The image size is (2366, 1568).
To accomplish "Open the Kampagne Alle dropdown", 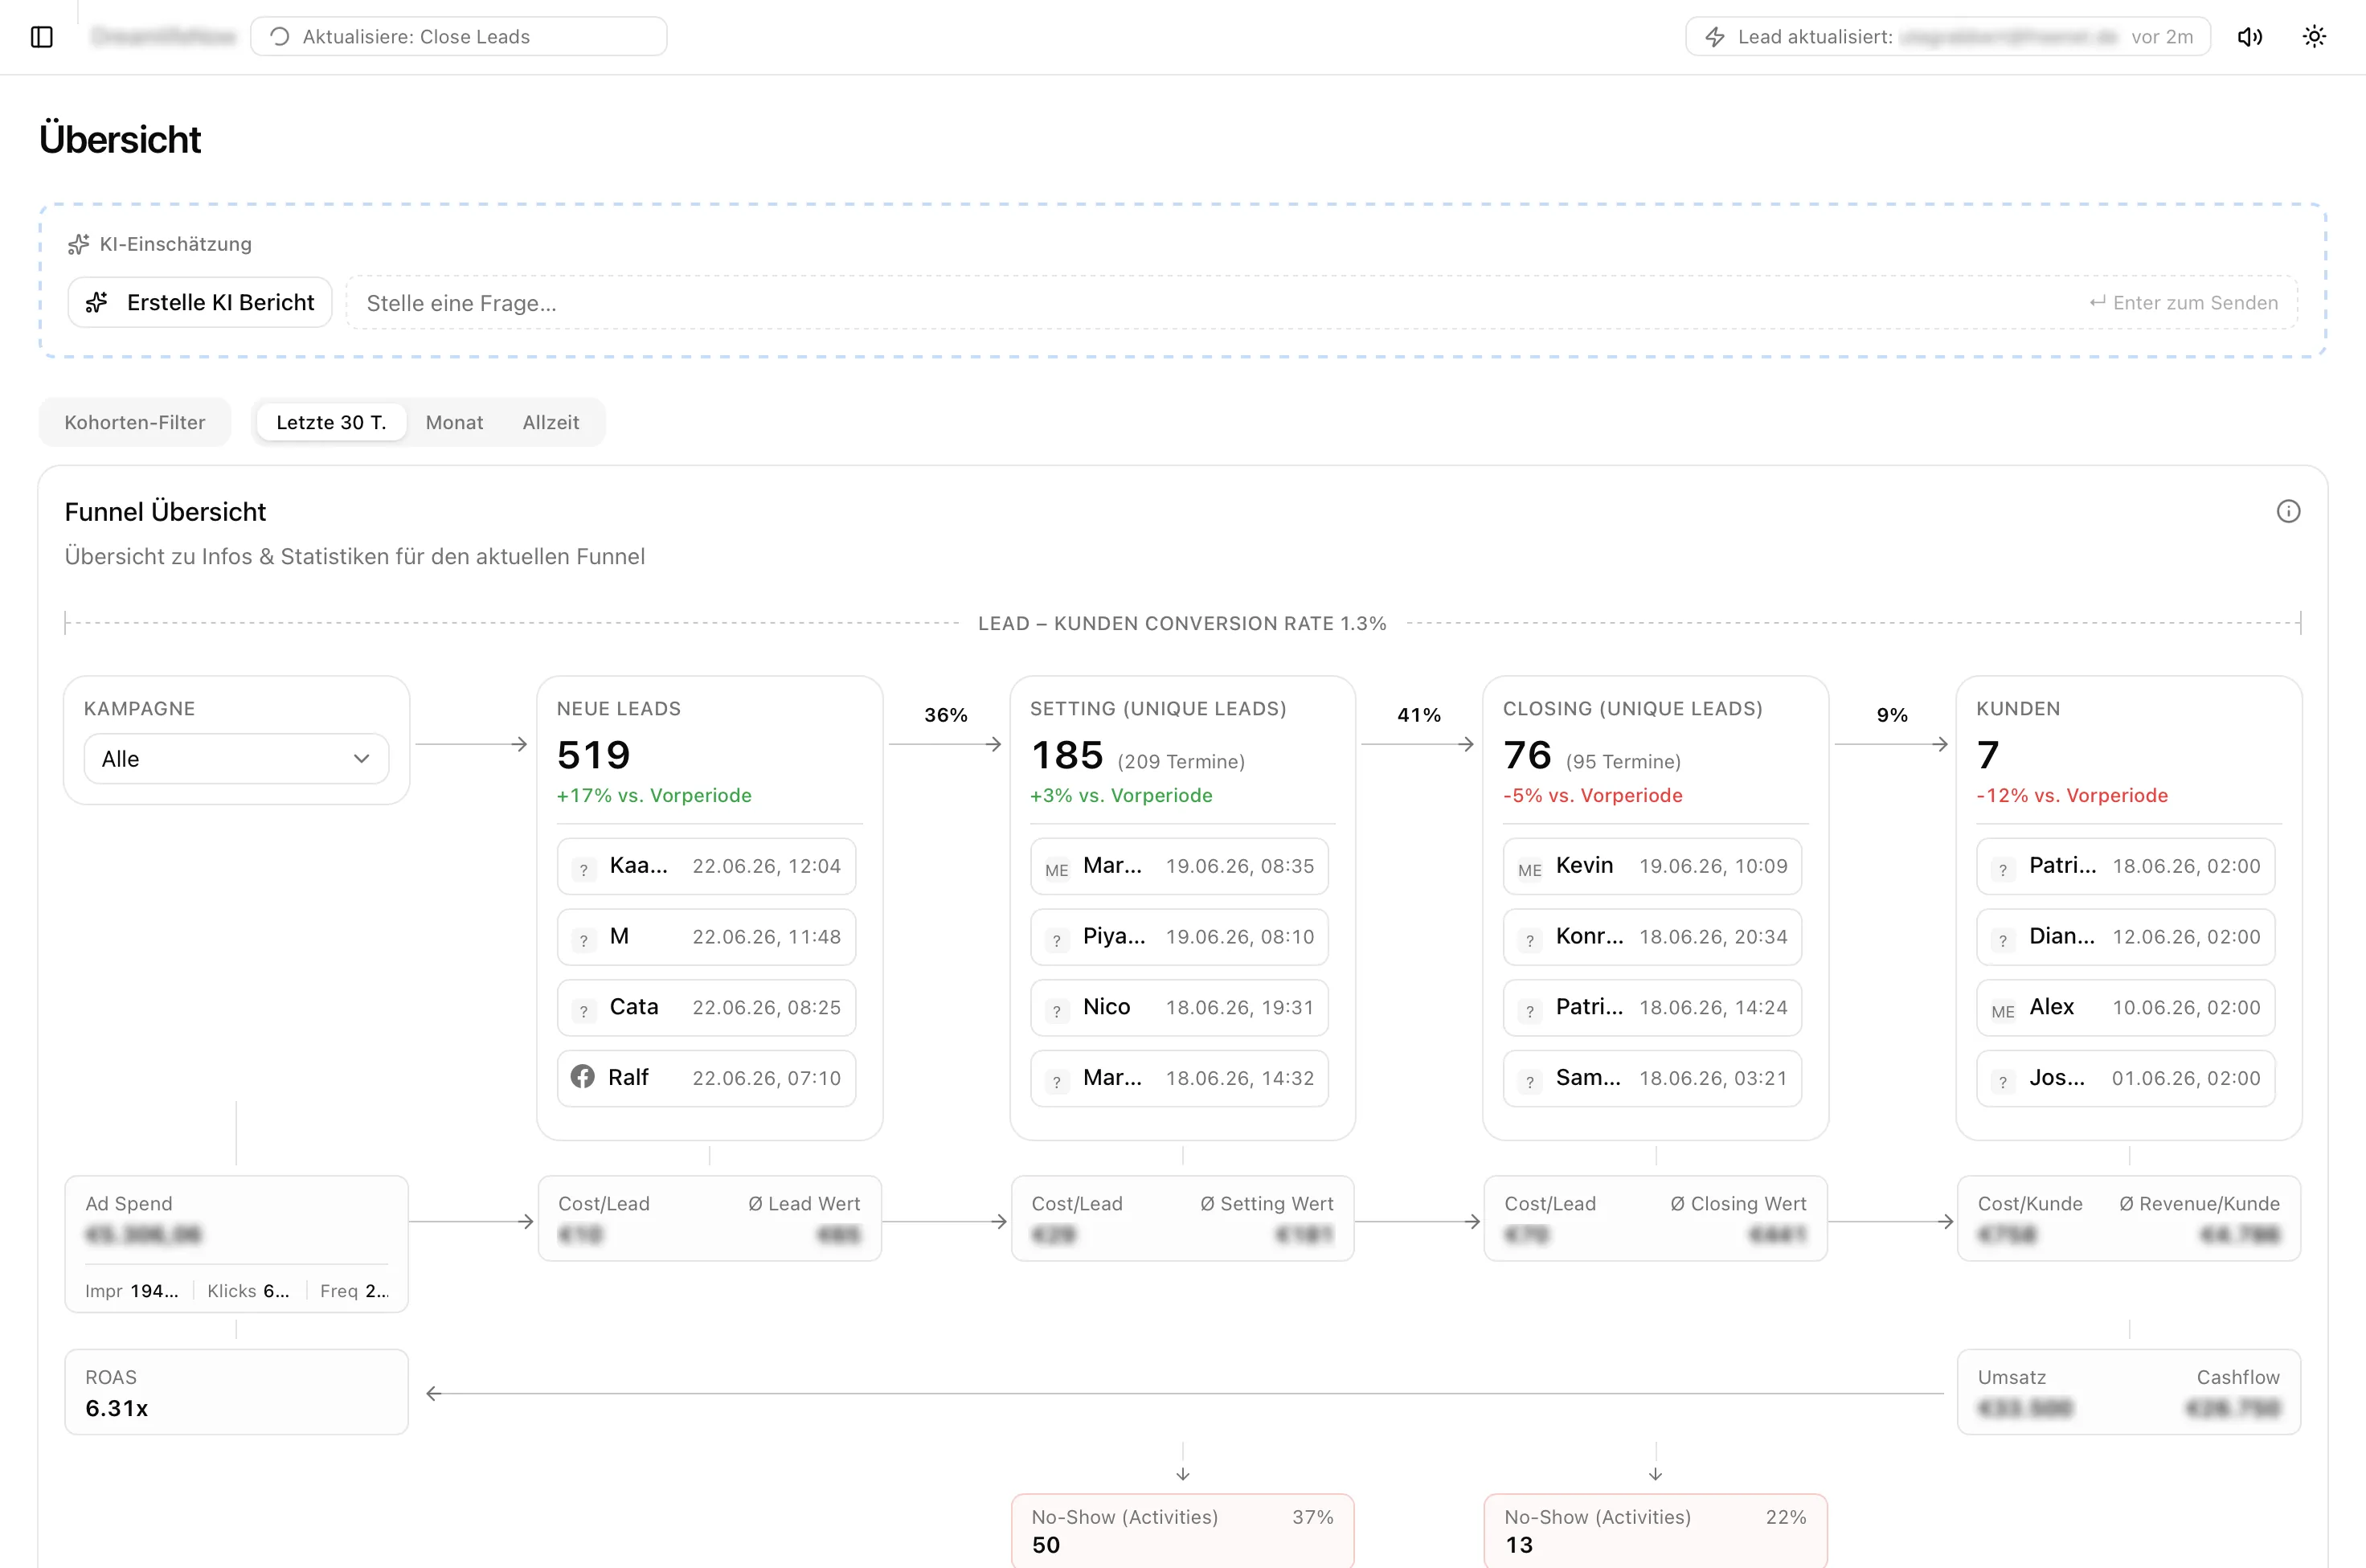I will (x=236, y=759).
